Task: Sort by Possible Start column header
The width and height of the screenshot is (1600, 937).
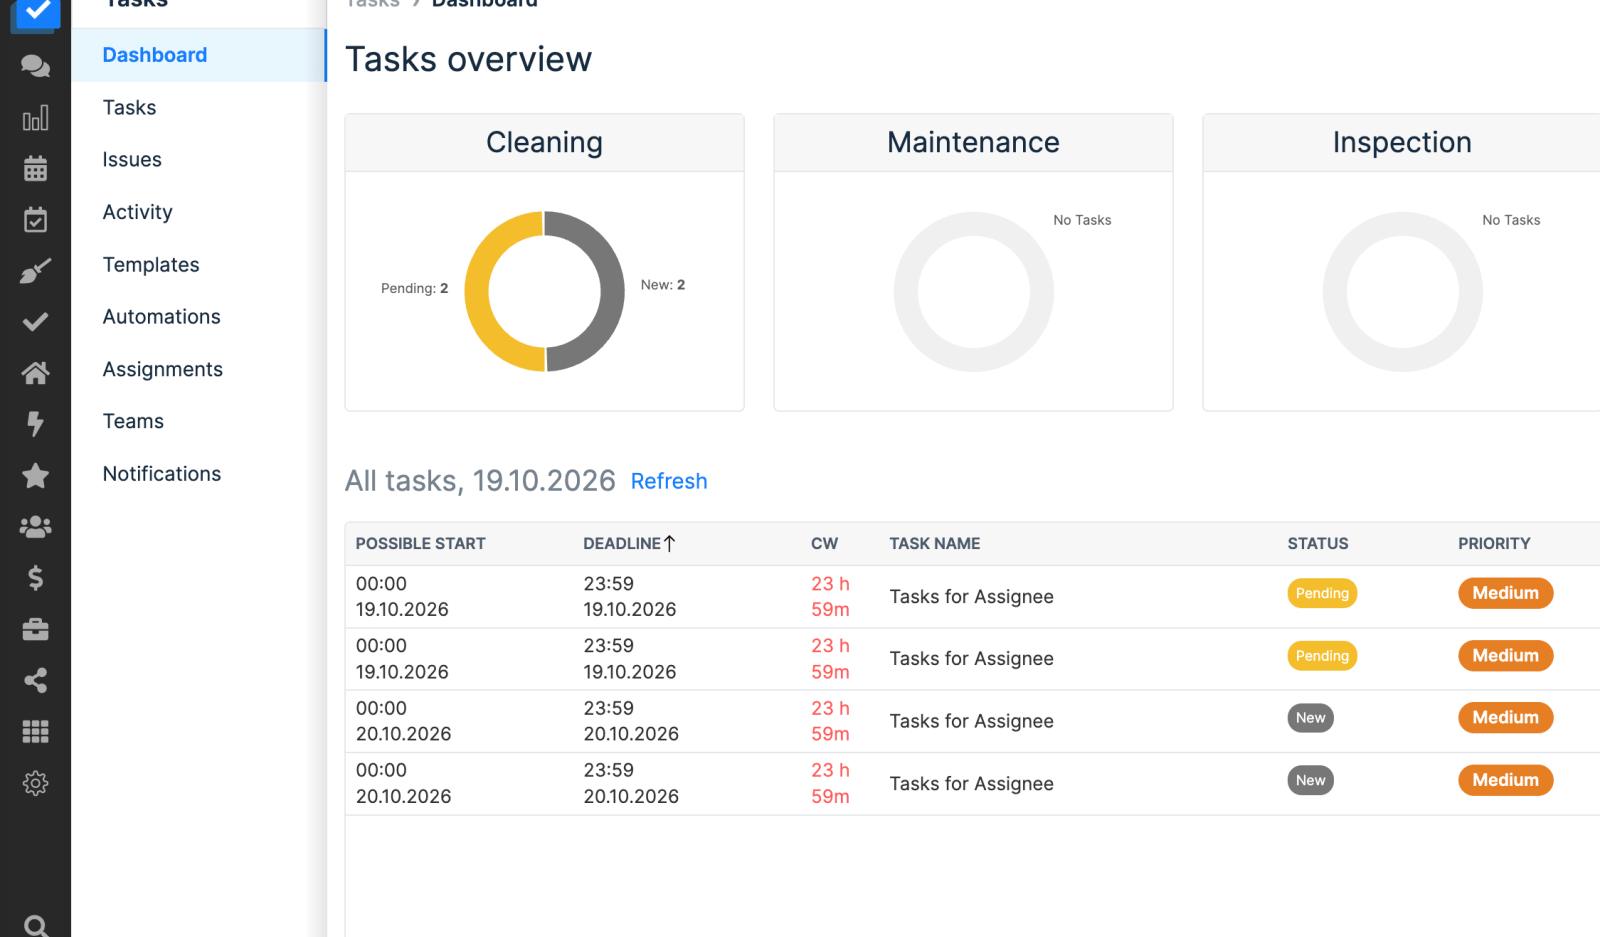Action: [420, 543]
